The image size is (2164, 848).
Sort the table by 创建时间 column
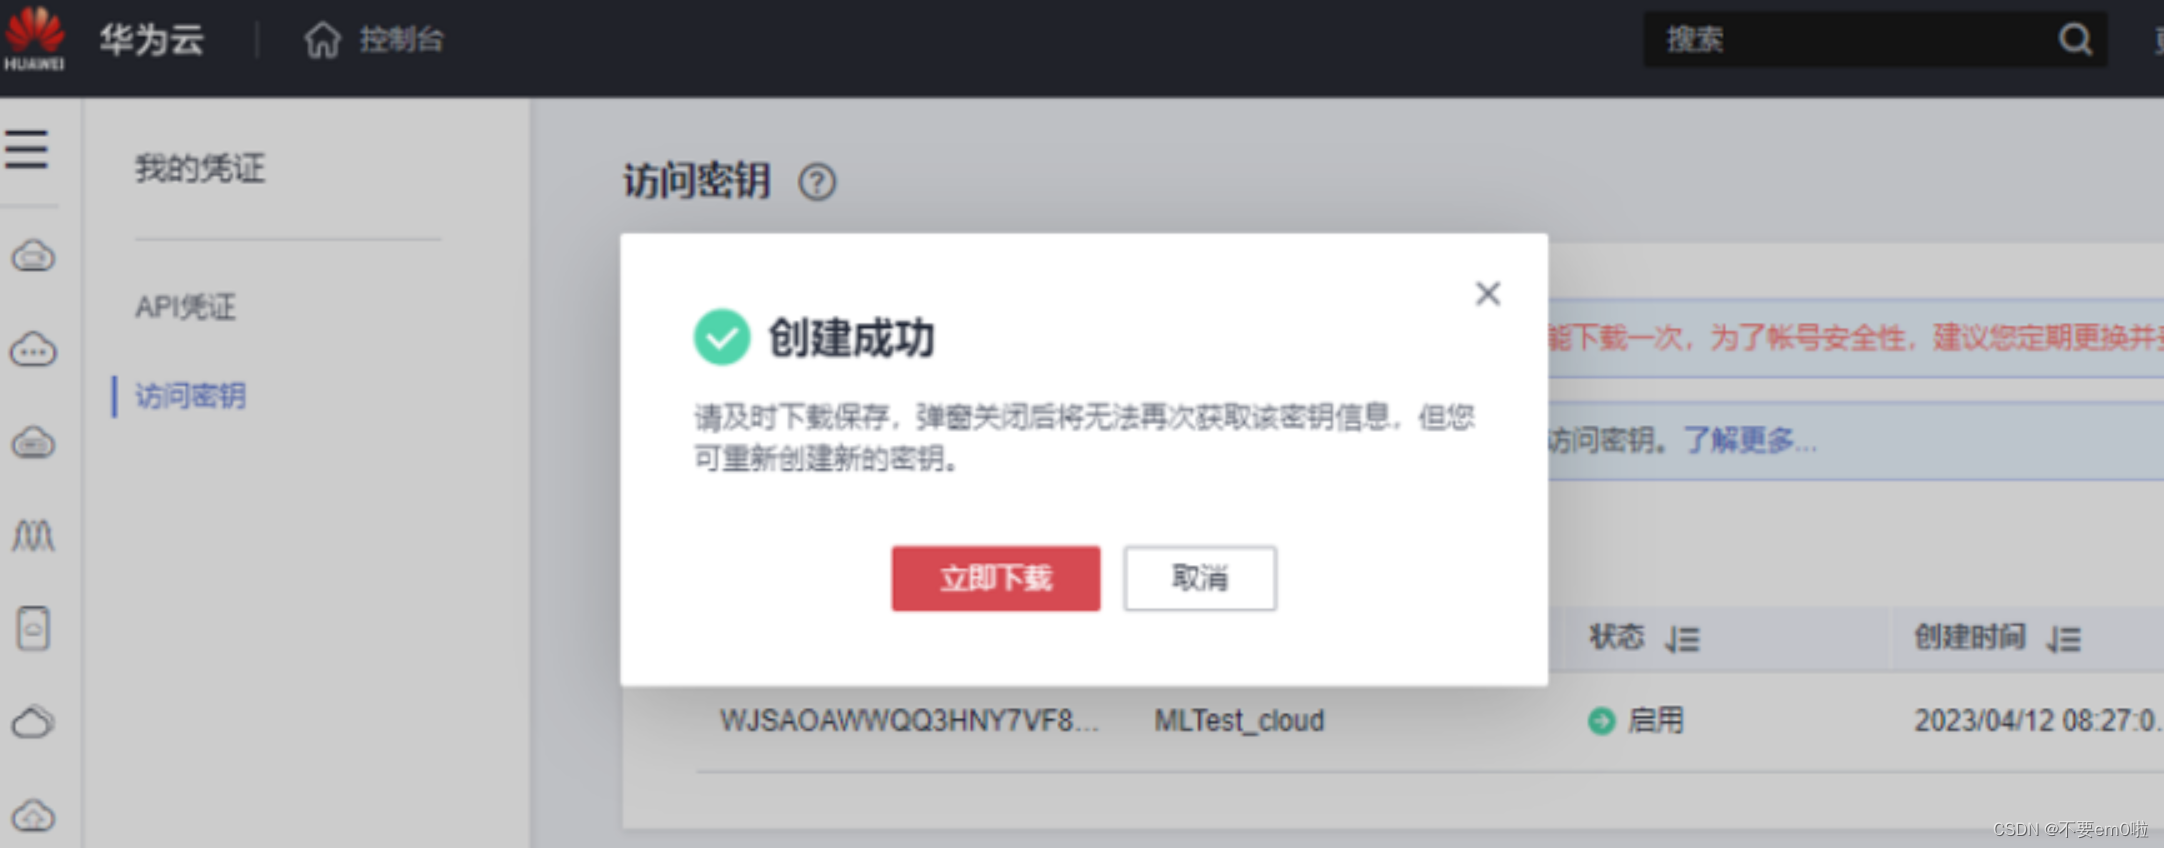point(2063,638)
